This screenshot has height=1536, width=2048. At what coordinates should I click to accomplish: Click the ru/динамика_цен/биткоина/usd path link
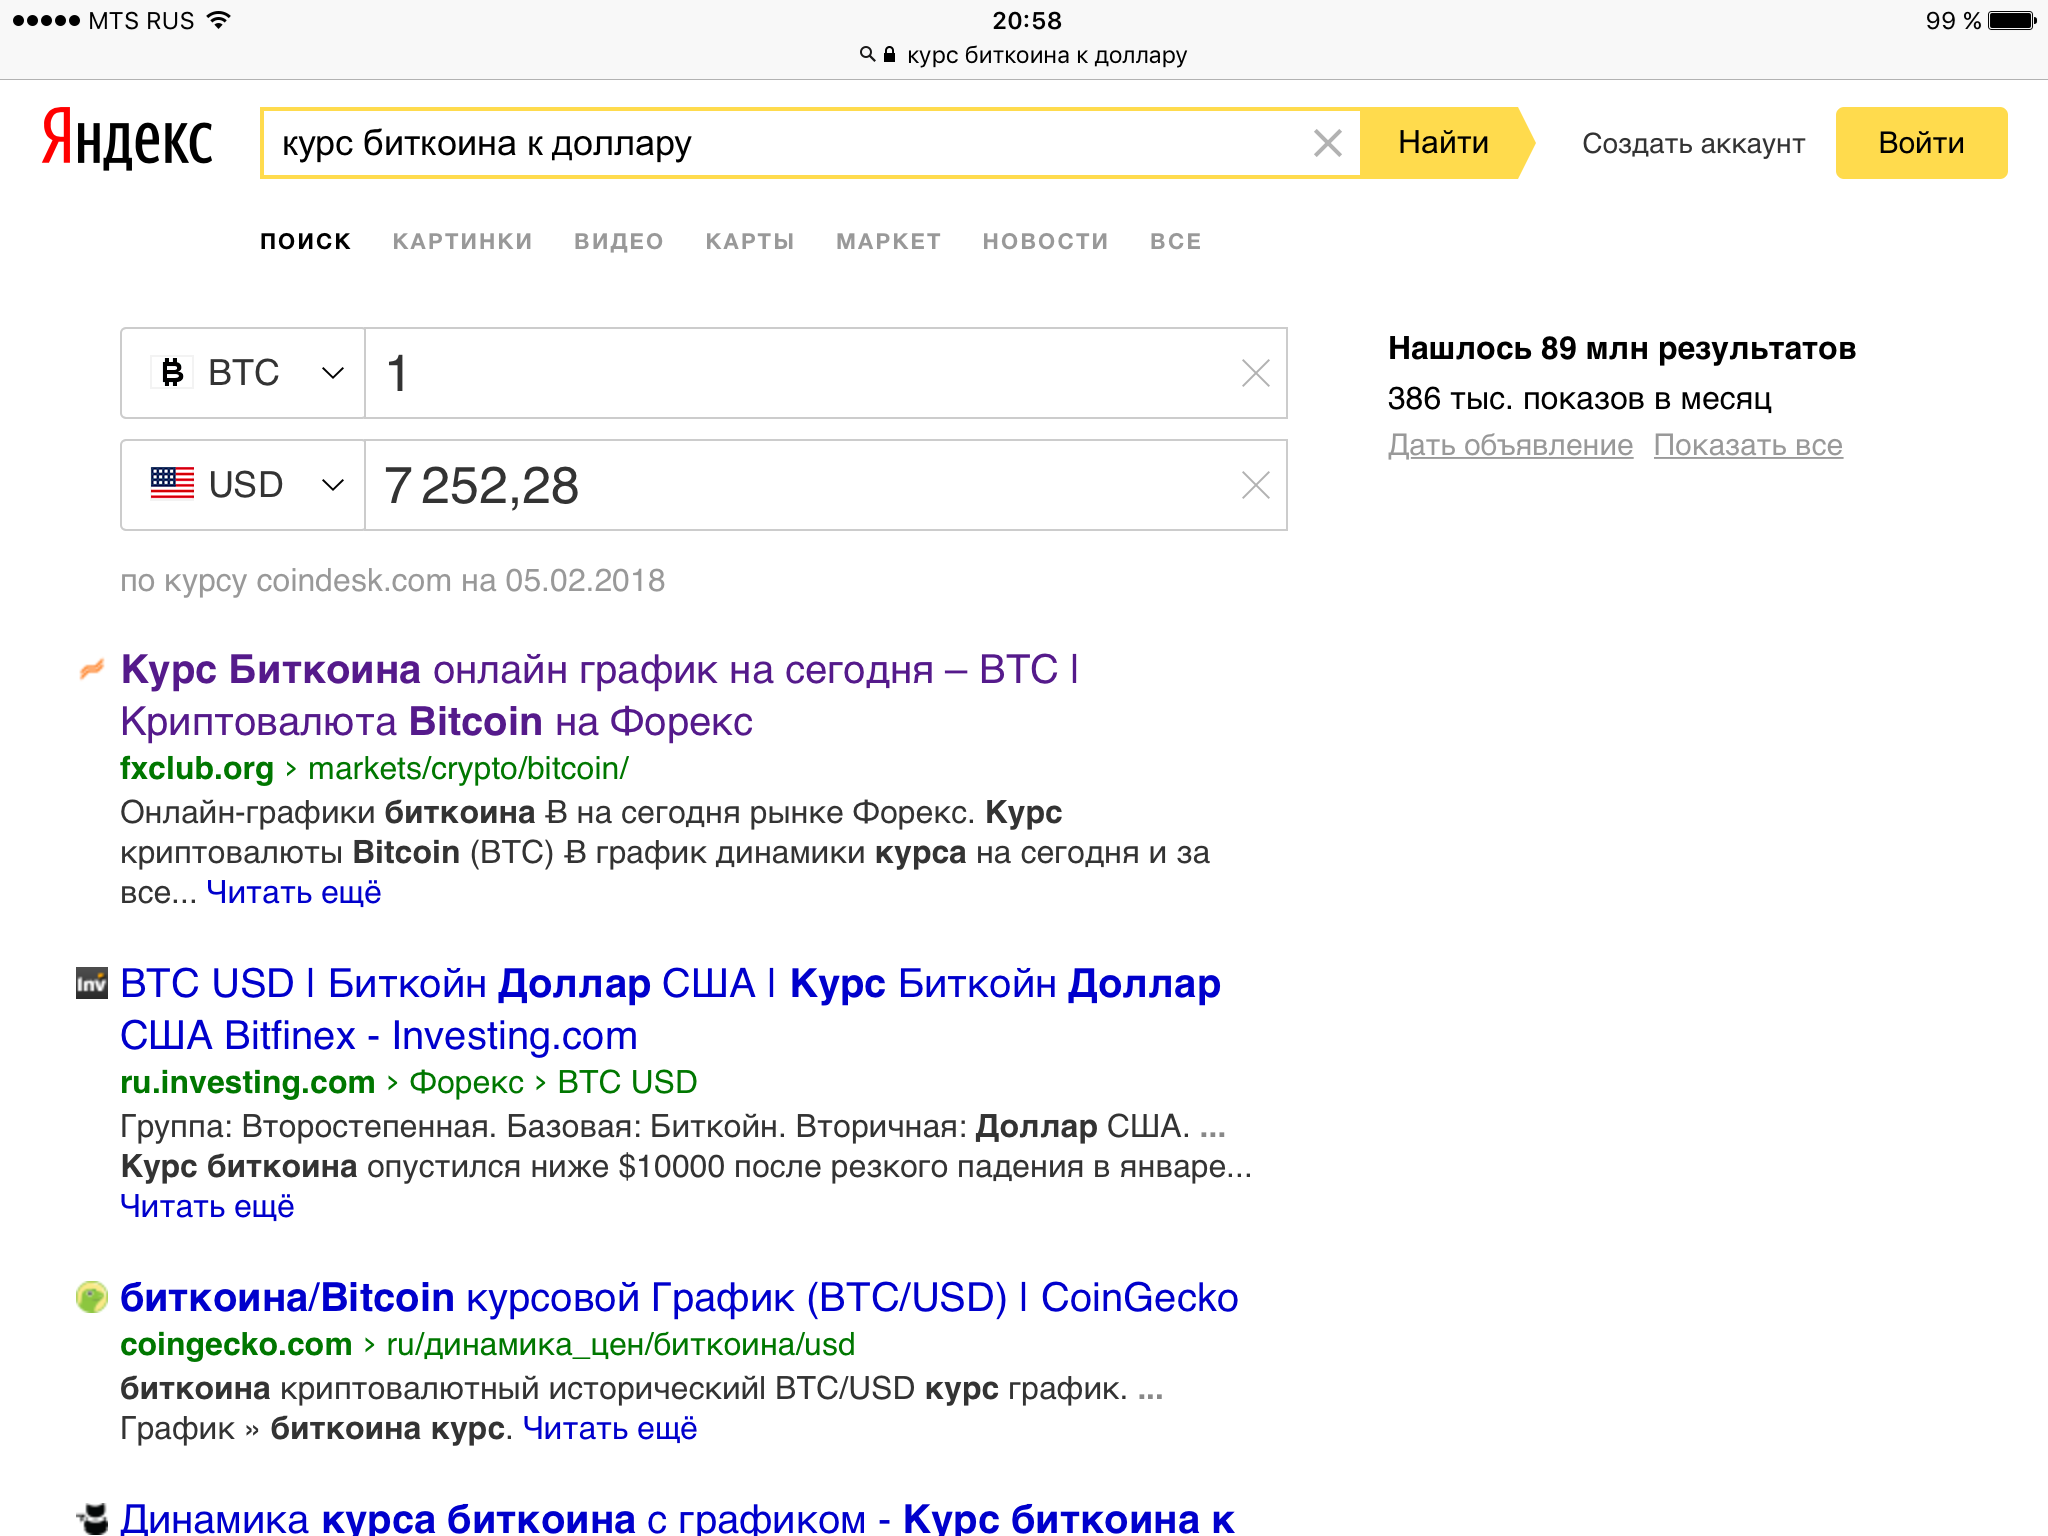(x=620, y=1344)
